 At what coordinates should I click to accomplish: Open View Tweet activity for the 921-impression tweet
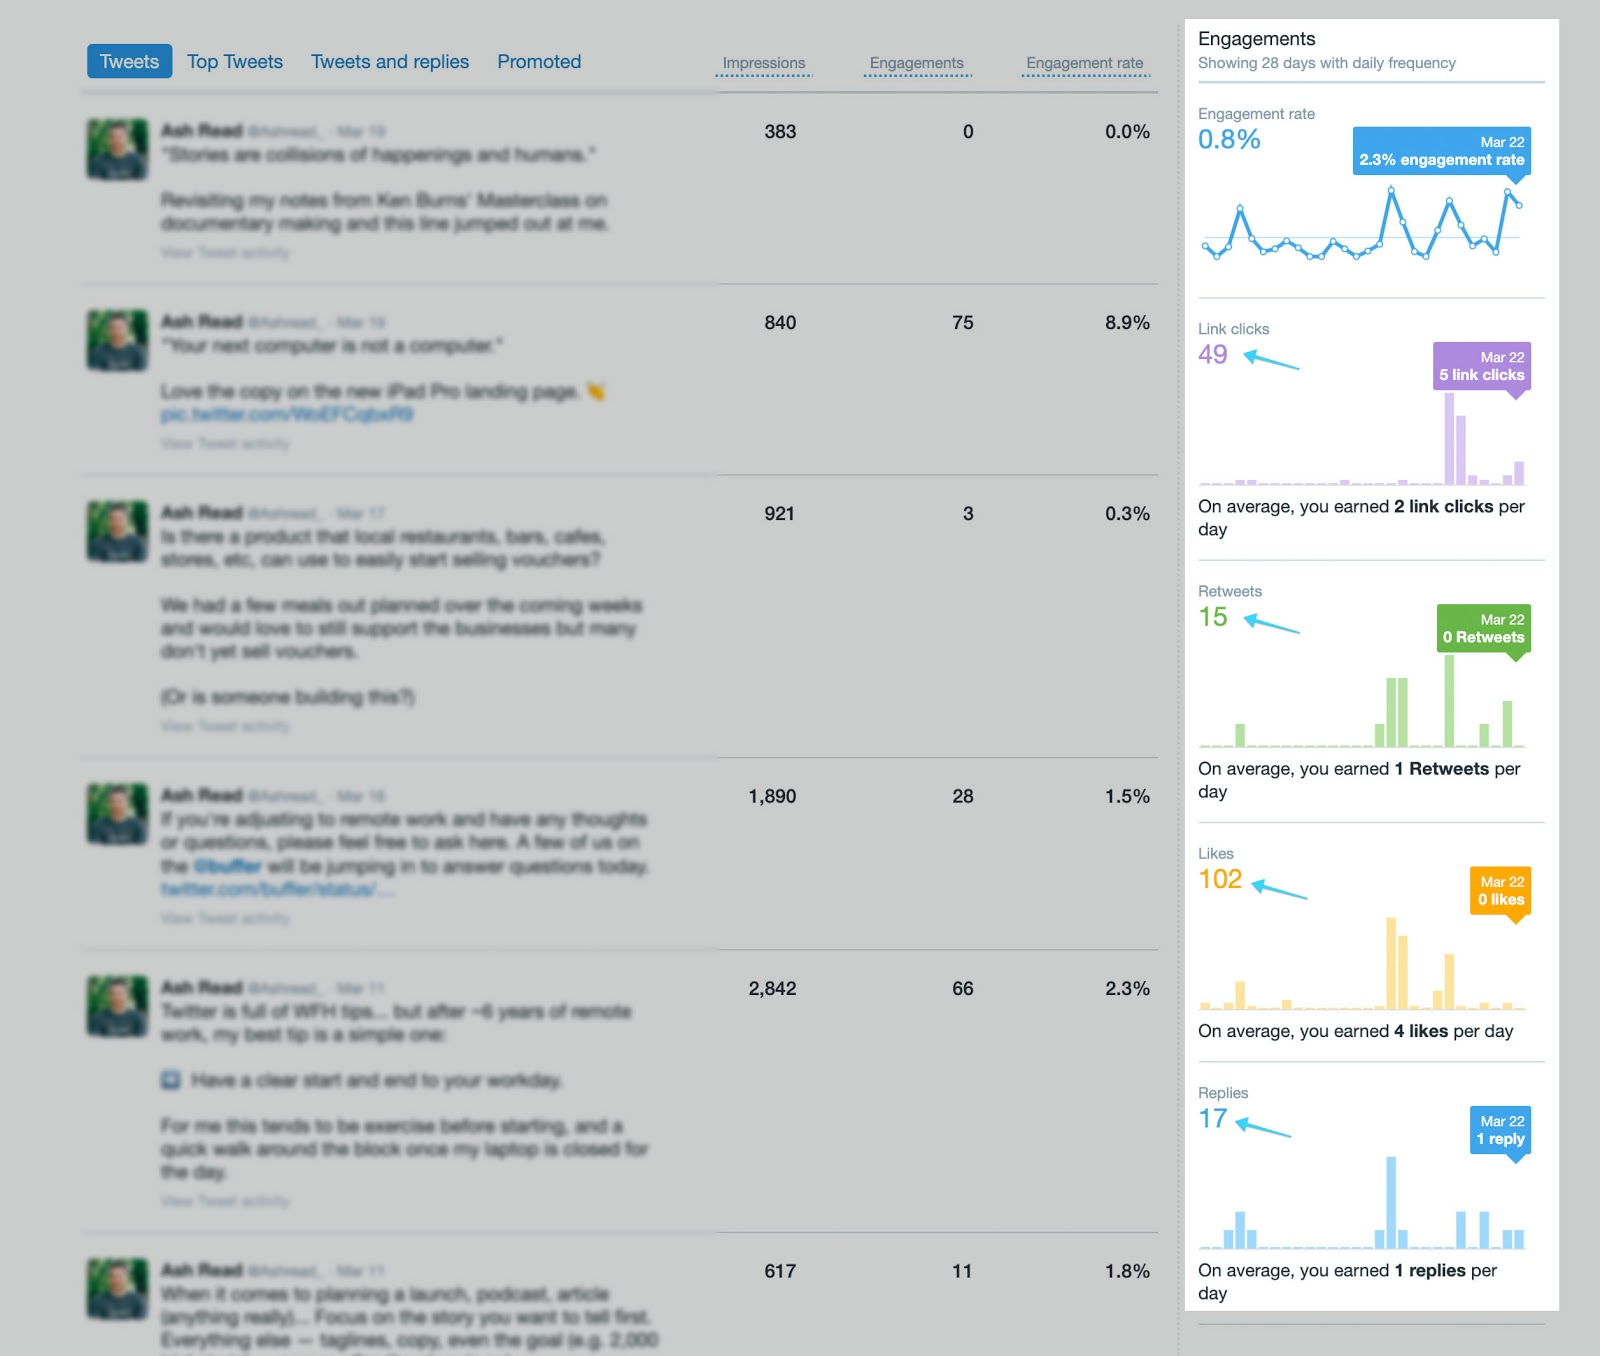[x=225, y=726]
